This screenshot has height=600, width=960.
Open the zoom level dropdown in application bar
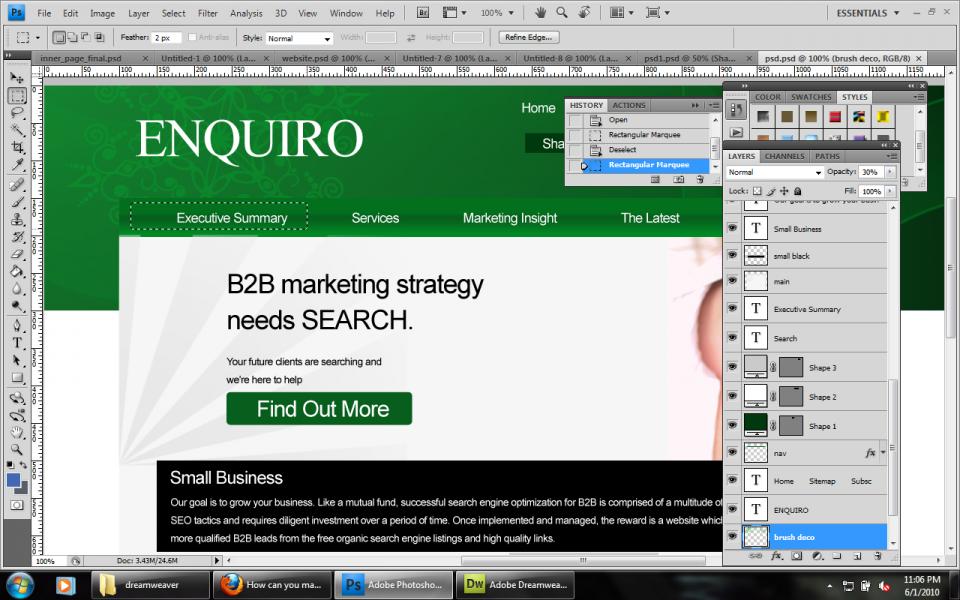pyautogui.click(x=511, y=13)
